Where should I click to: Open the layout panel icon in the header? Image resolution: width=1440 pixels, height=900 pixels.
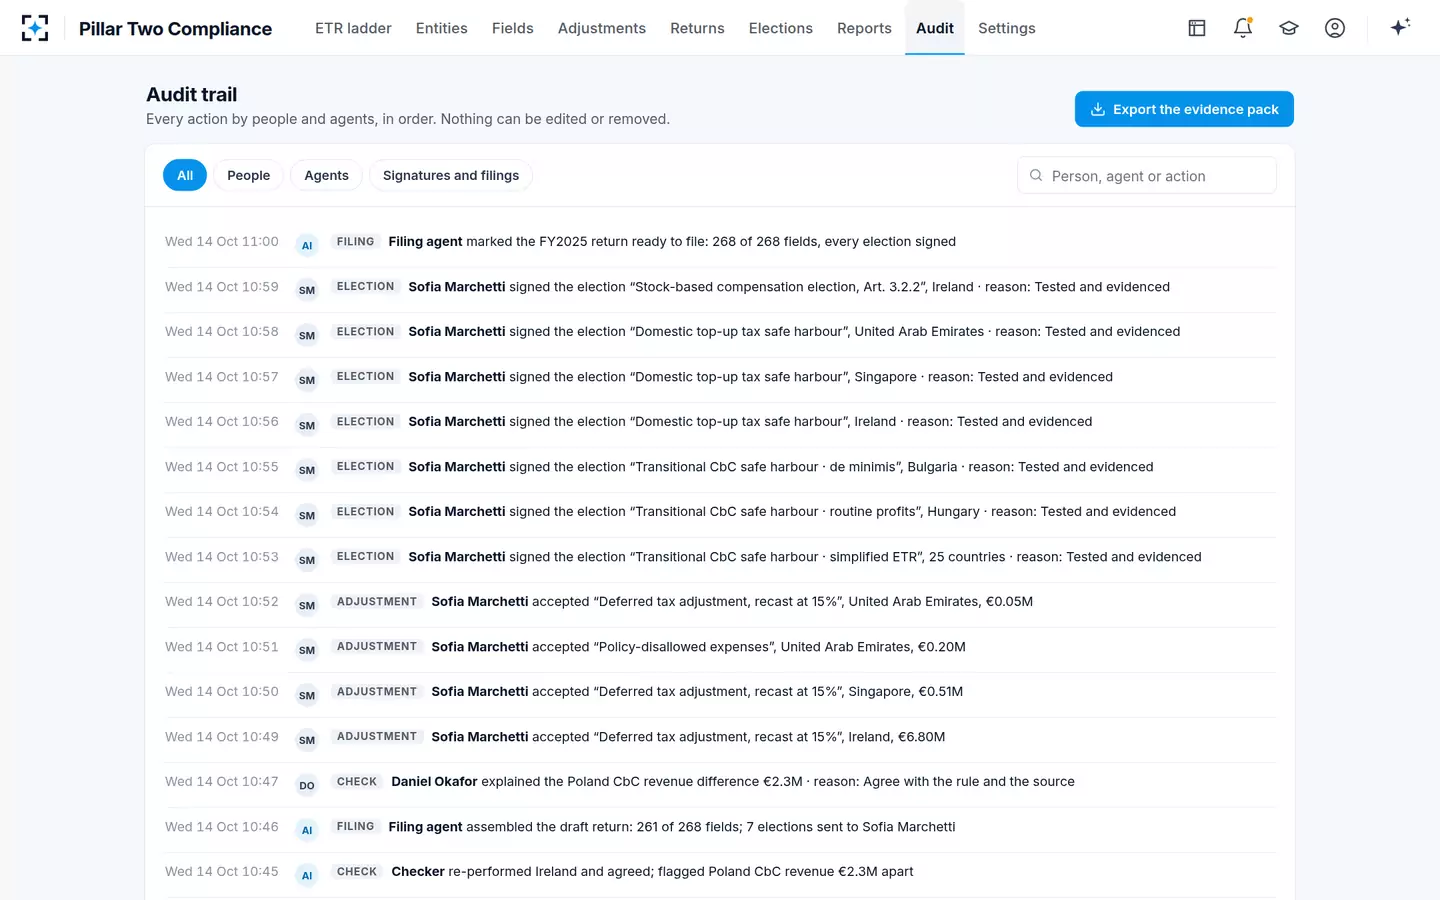click(x=1197, y=28)
